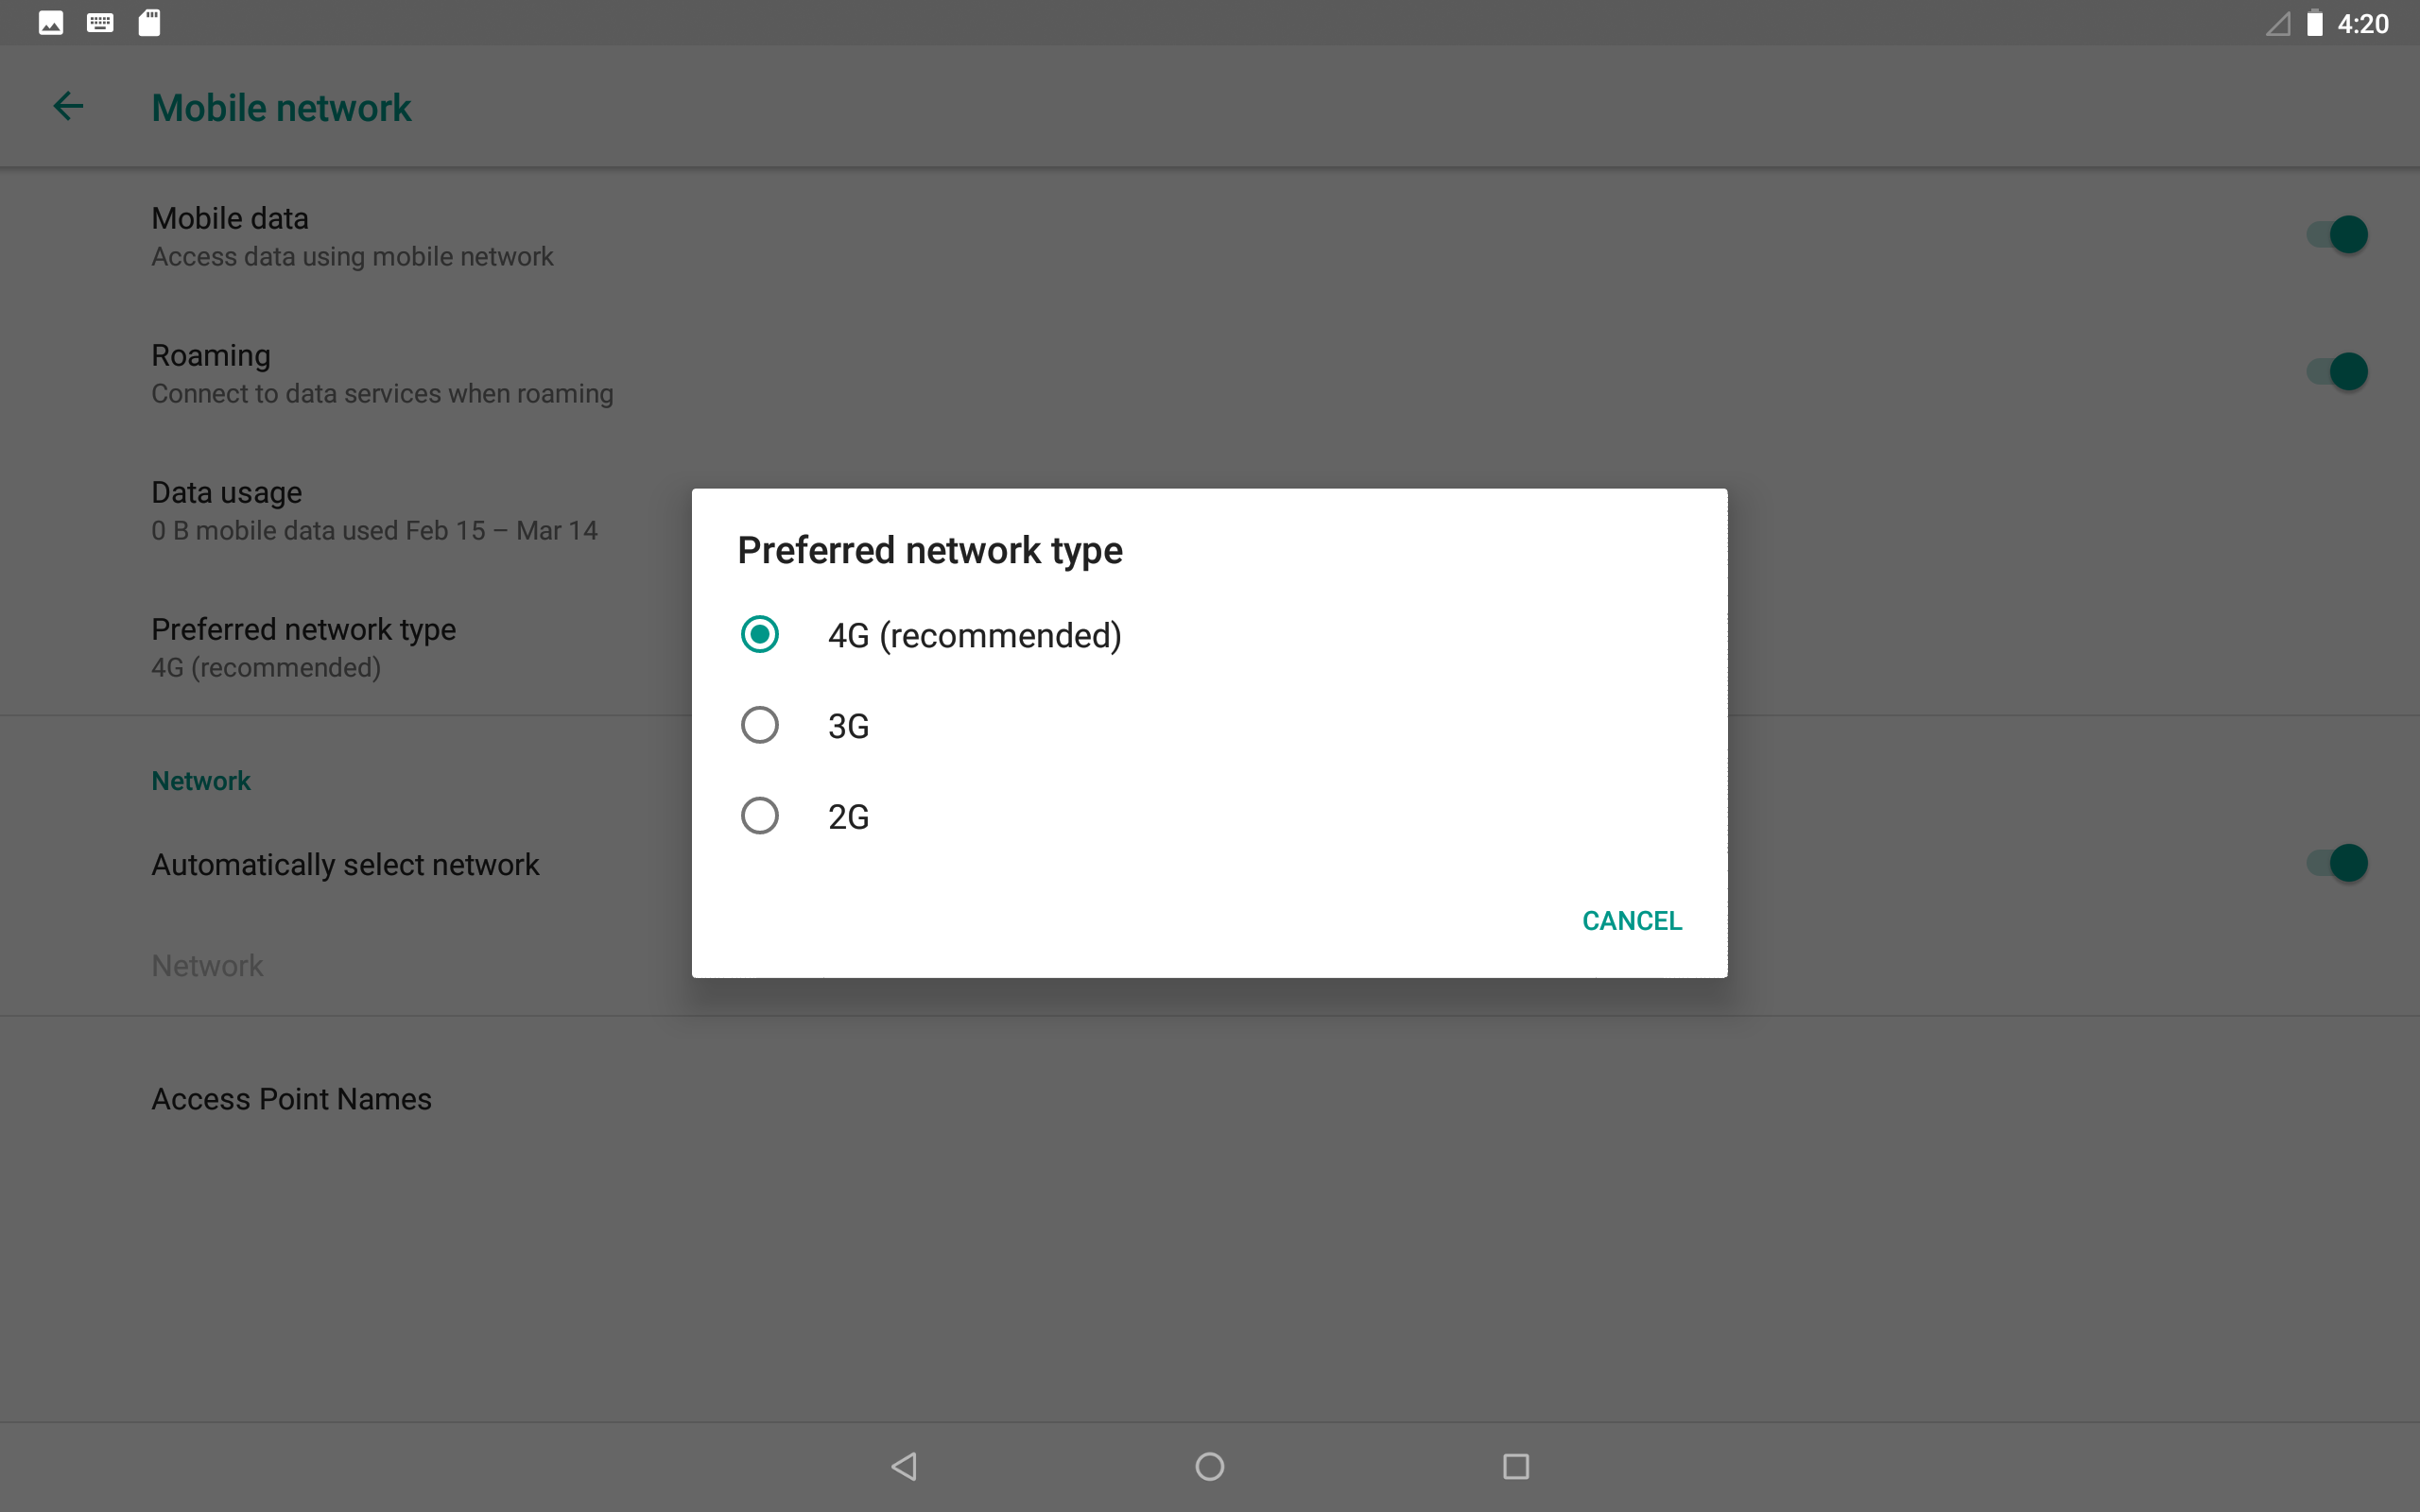Toggle the Mobile data switch
This screenshot has height=1512, width=2420.
[x=2336, y=235]
